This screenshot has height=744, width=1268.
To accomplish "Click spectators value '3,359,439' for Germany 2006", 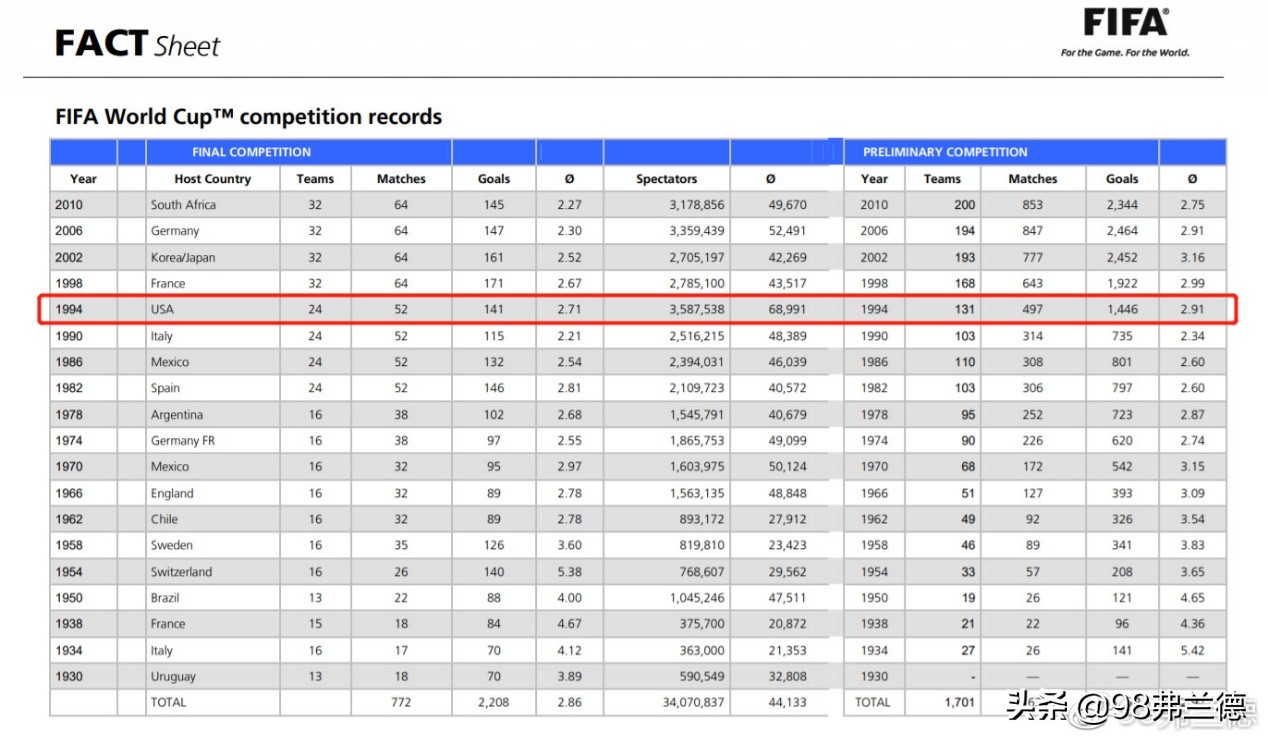I will click(697, 231).
